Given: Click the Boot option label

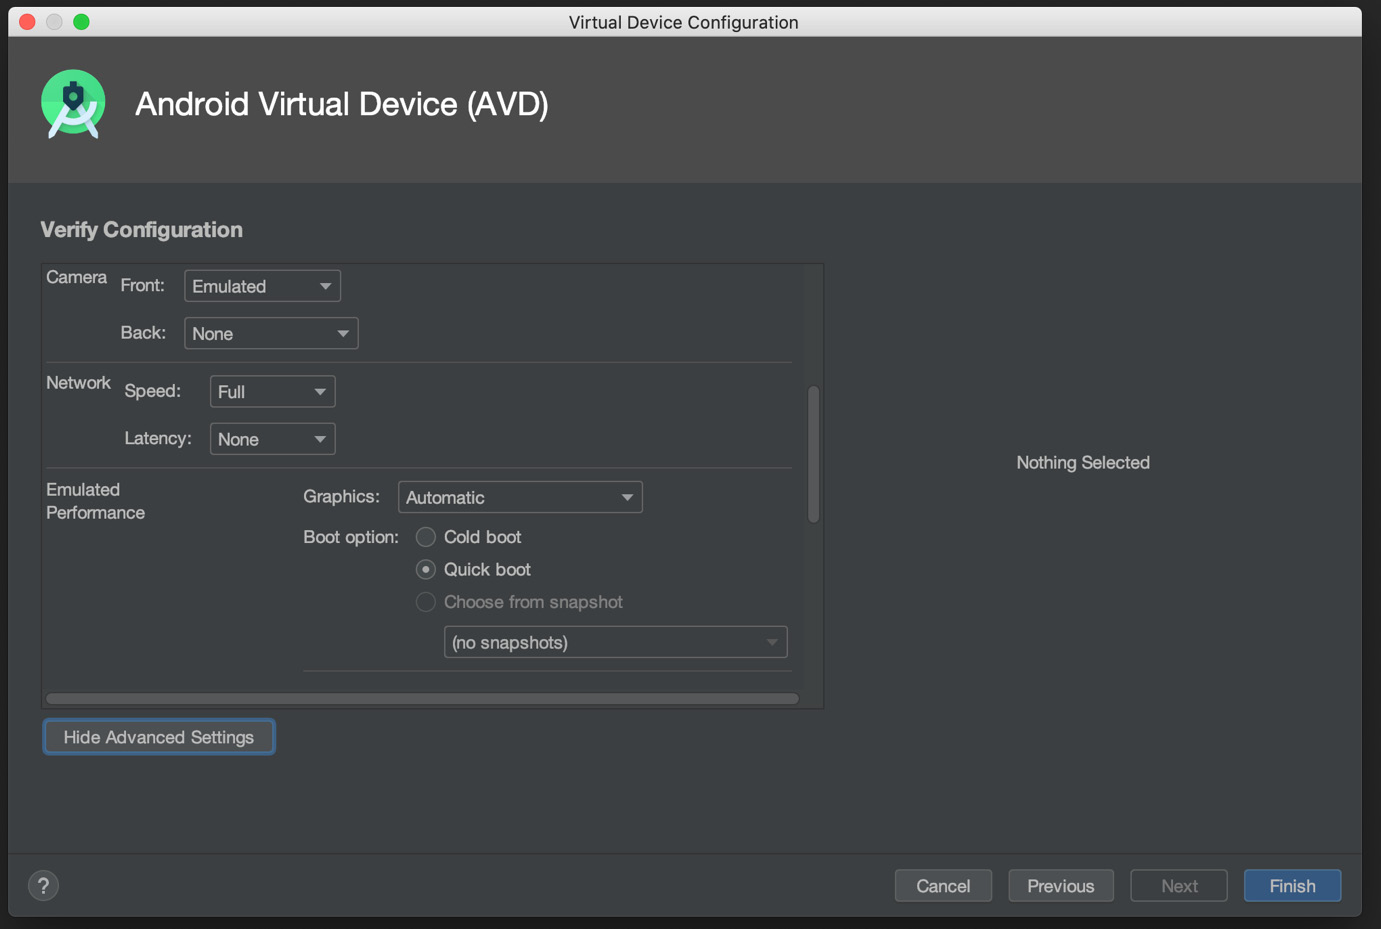Looking at the screenshot, I should pos(351,537).
